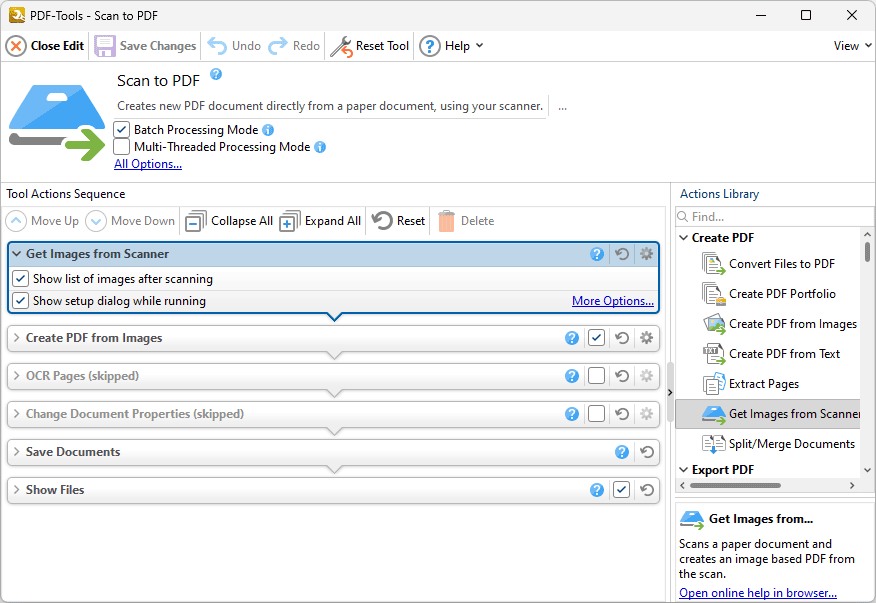Click the Actions Library vertical scrollbar thumb
This screenshot has height=603, width=876.
(x=867, y=251)
